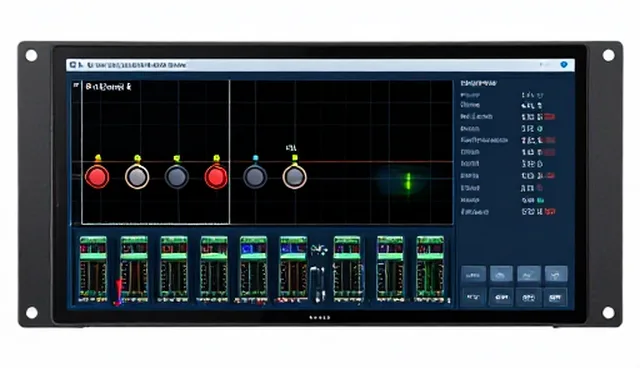The image size is (640, 368).
Task: Click the red badge on the last readout row
Action: click(550, 212)
